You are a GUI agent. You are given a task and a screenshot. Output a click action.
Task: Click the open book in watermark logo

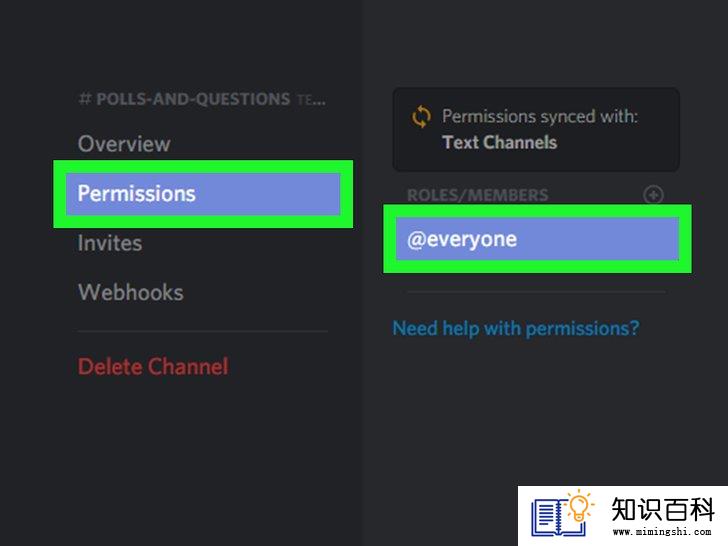[x=556, y=518]
